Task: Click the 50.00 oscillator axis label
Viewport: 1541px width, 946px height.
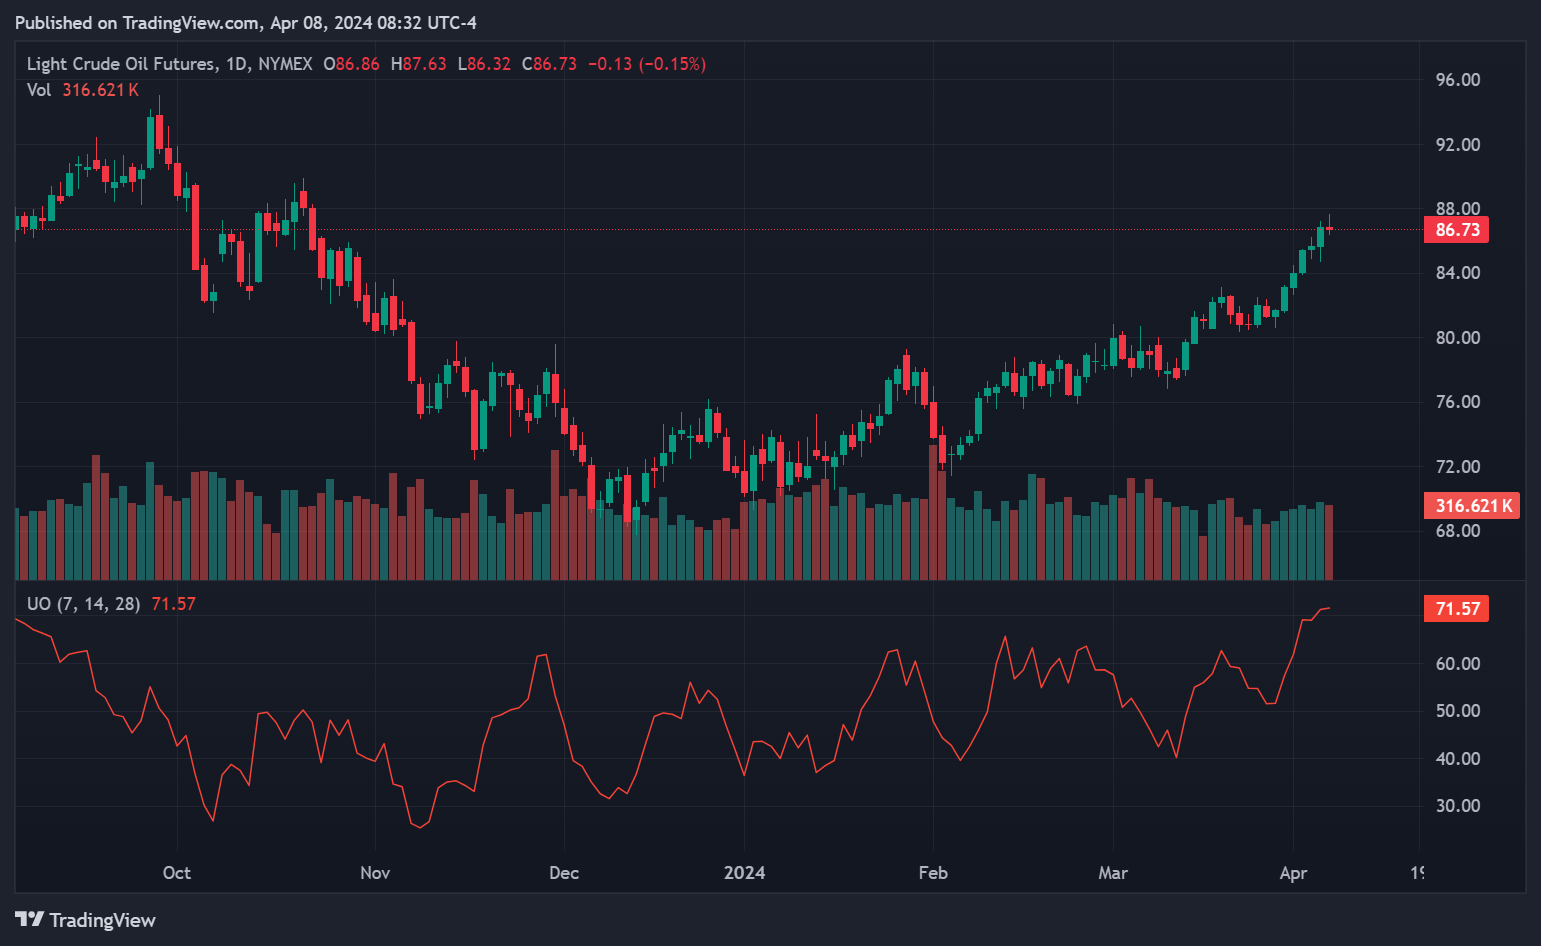Action: (1458, 711)
